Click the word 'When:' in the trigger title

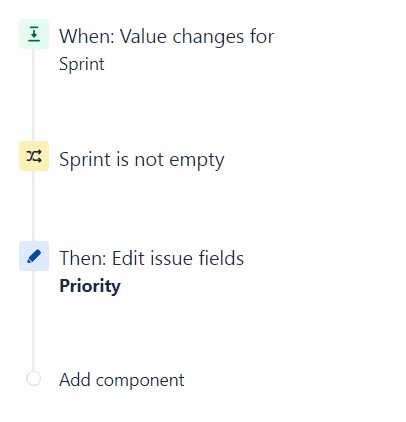click(x=87, y=36)
